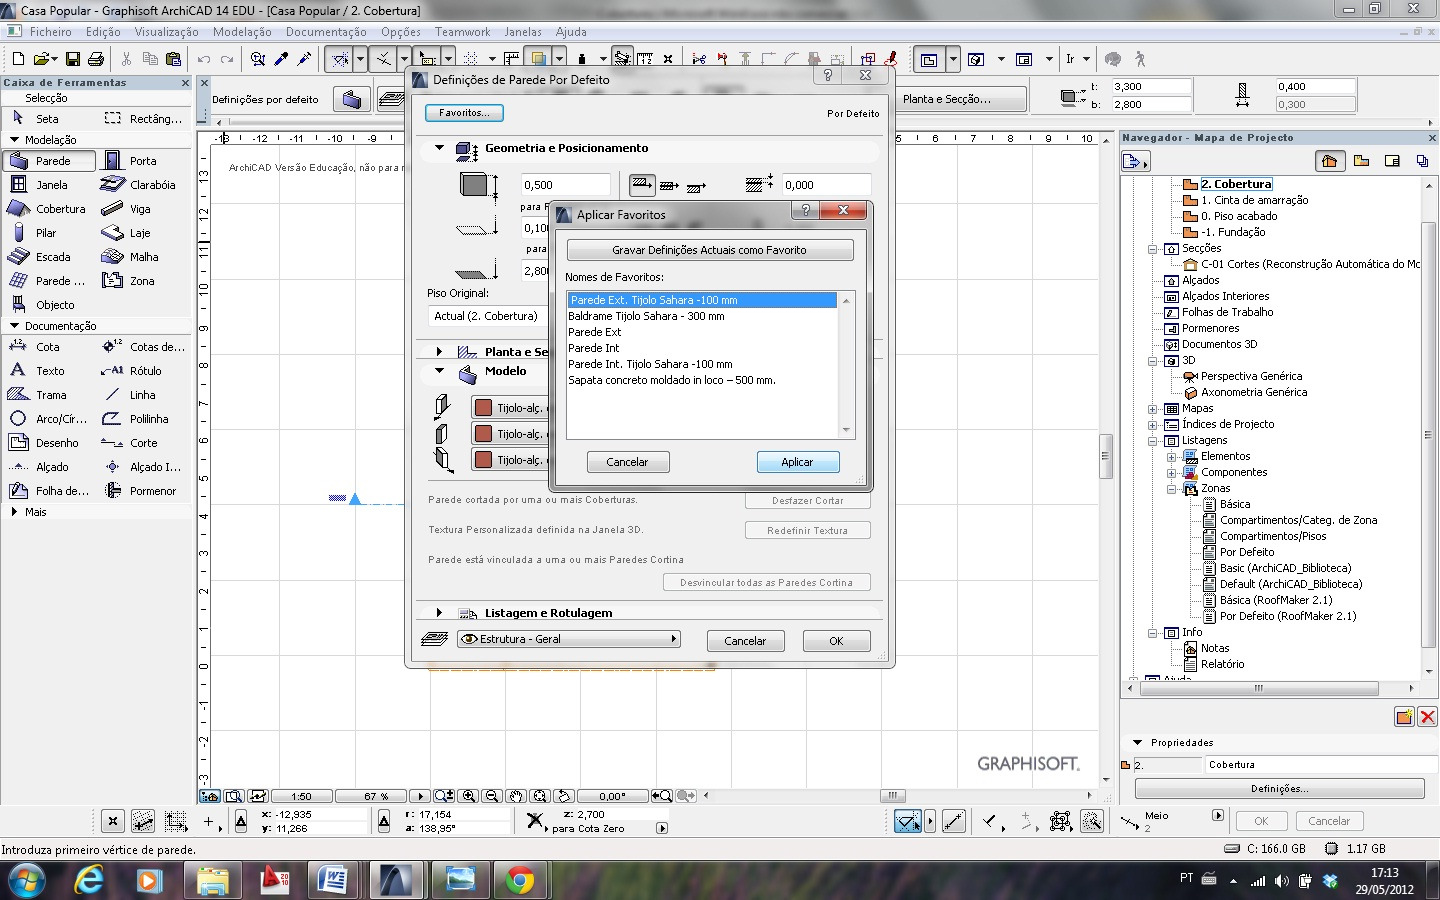
Task: Open Perspectiva Genérica in Navigator
Action: (x=1251, y=376)
